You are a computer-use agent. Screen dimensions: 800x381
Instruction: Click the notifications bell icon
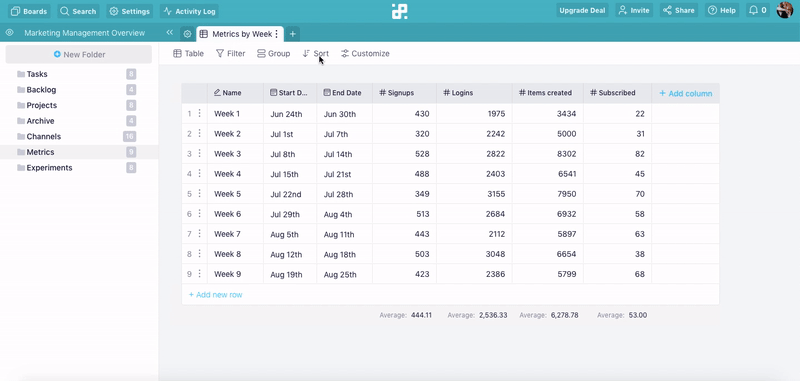[x=753, y=10]
